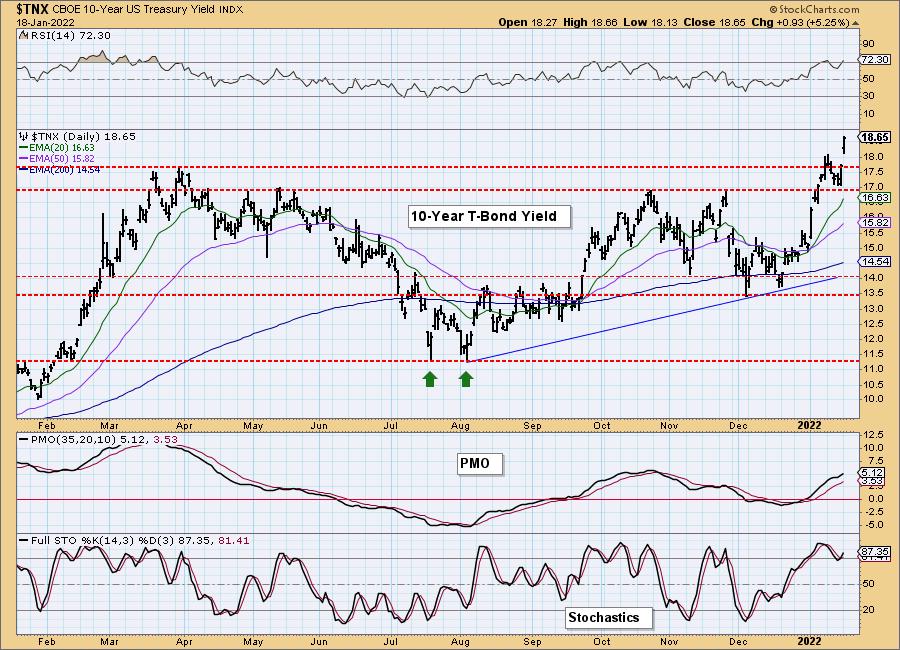
Task: Click the right green up-arrow under August low
Action: coord(465,379)
